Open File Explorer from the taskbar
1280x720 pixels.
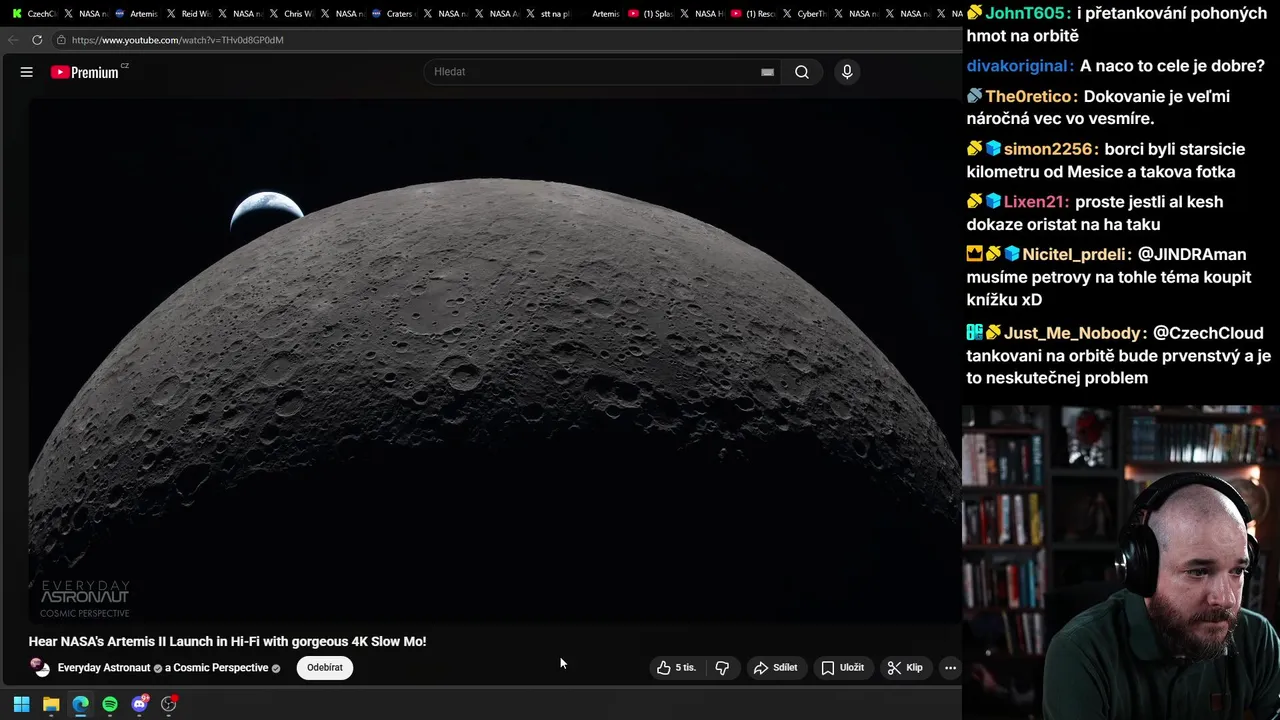point(51,704)
